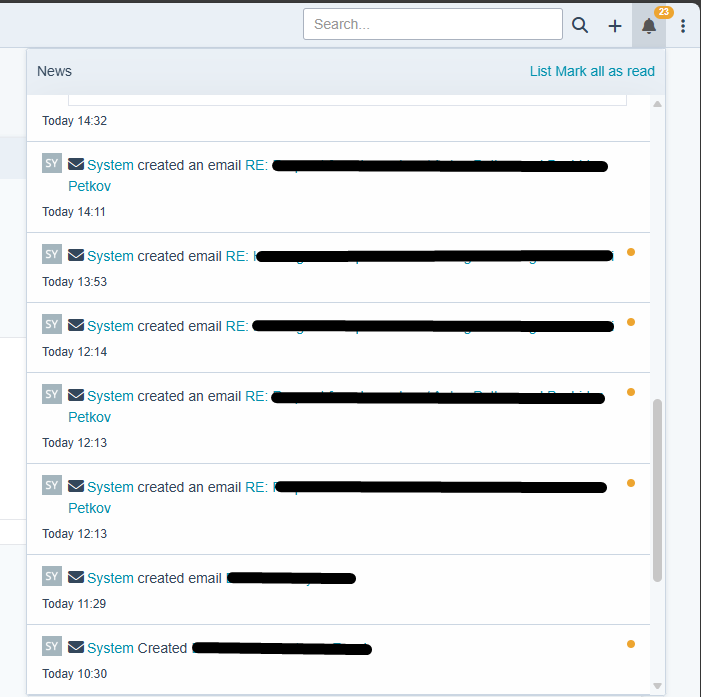Click the magnifier search icon

(x=580, y=25)
